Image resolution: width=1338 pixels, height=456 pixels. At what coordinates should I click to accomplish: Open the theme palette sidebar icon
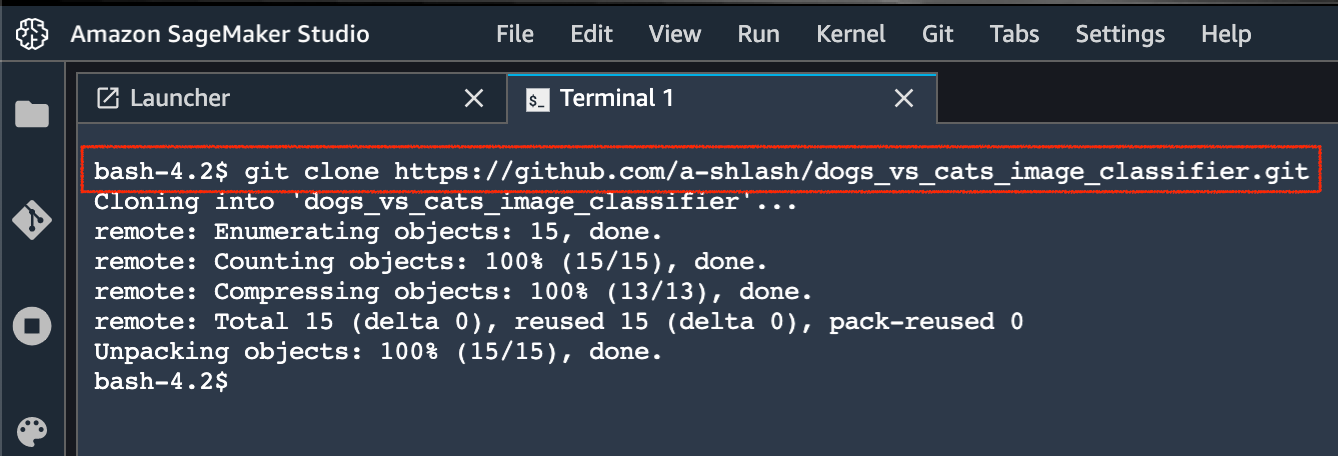click(x=32, y=432)
